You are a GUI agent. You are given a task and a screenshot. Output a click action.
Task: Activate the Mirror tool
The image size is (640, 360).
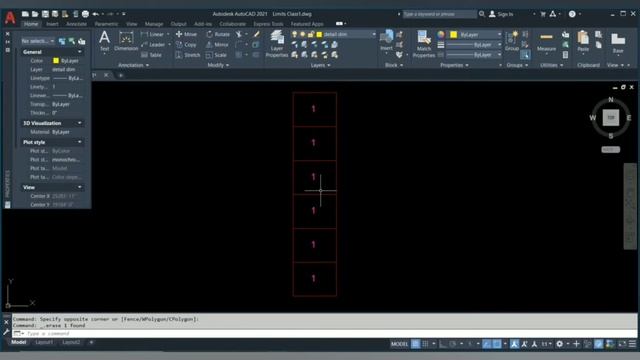click(x=217, y=44)
